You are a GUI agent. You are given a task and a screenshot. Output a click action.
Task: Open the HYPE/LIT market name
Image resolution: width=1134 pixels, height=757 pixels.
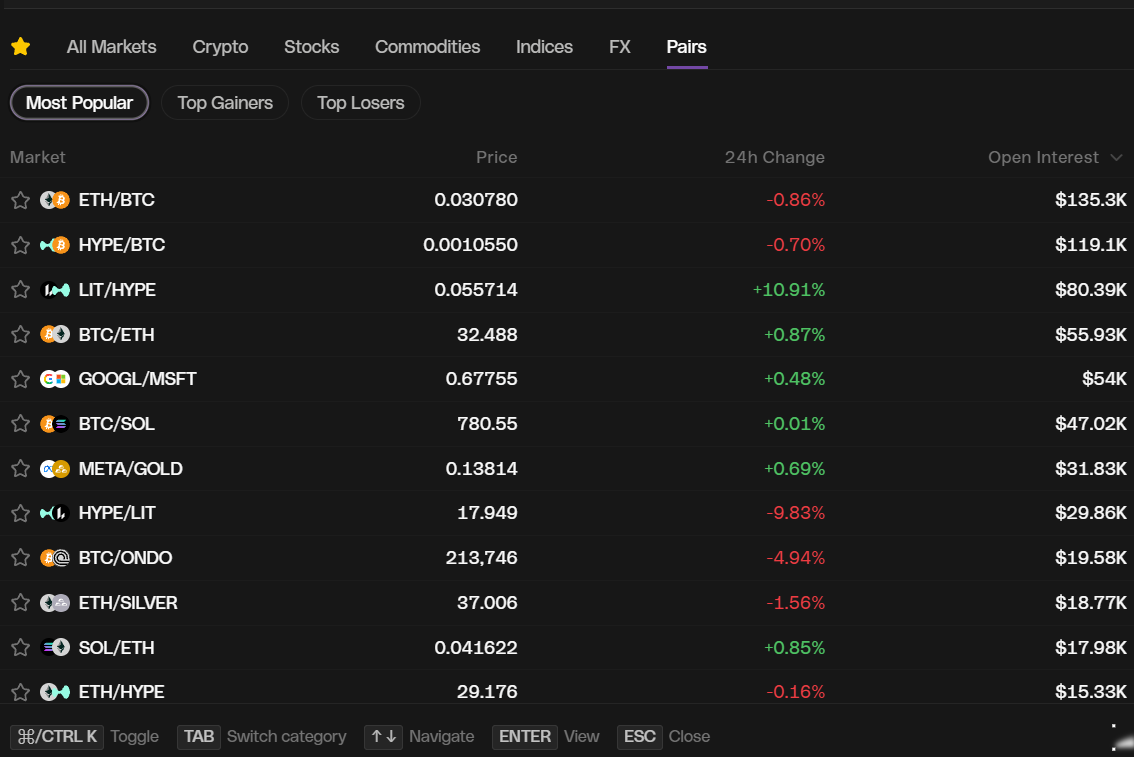(117, 513)
